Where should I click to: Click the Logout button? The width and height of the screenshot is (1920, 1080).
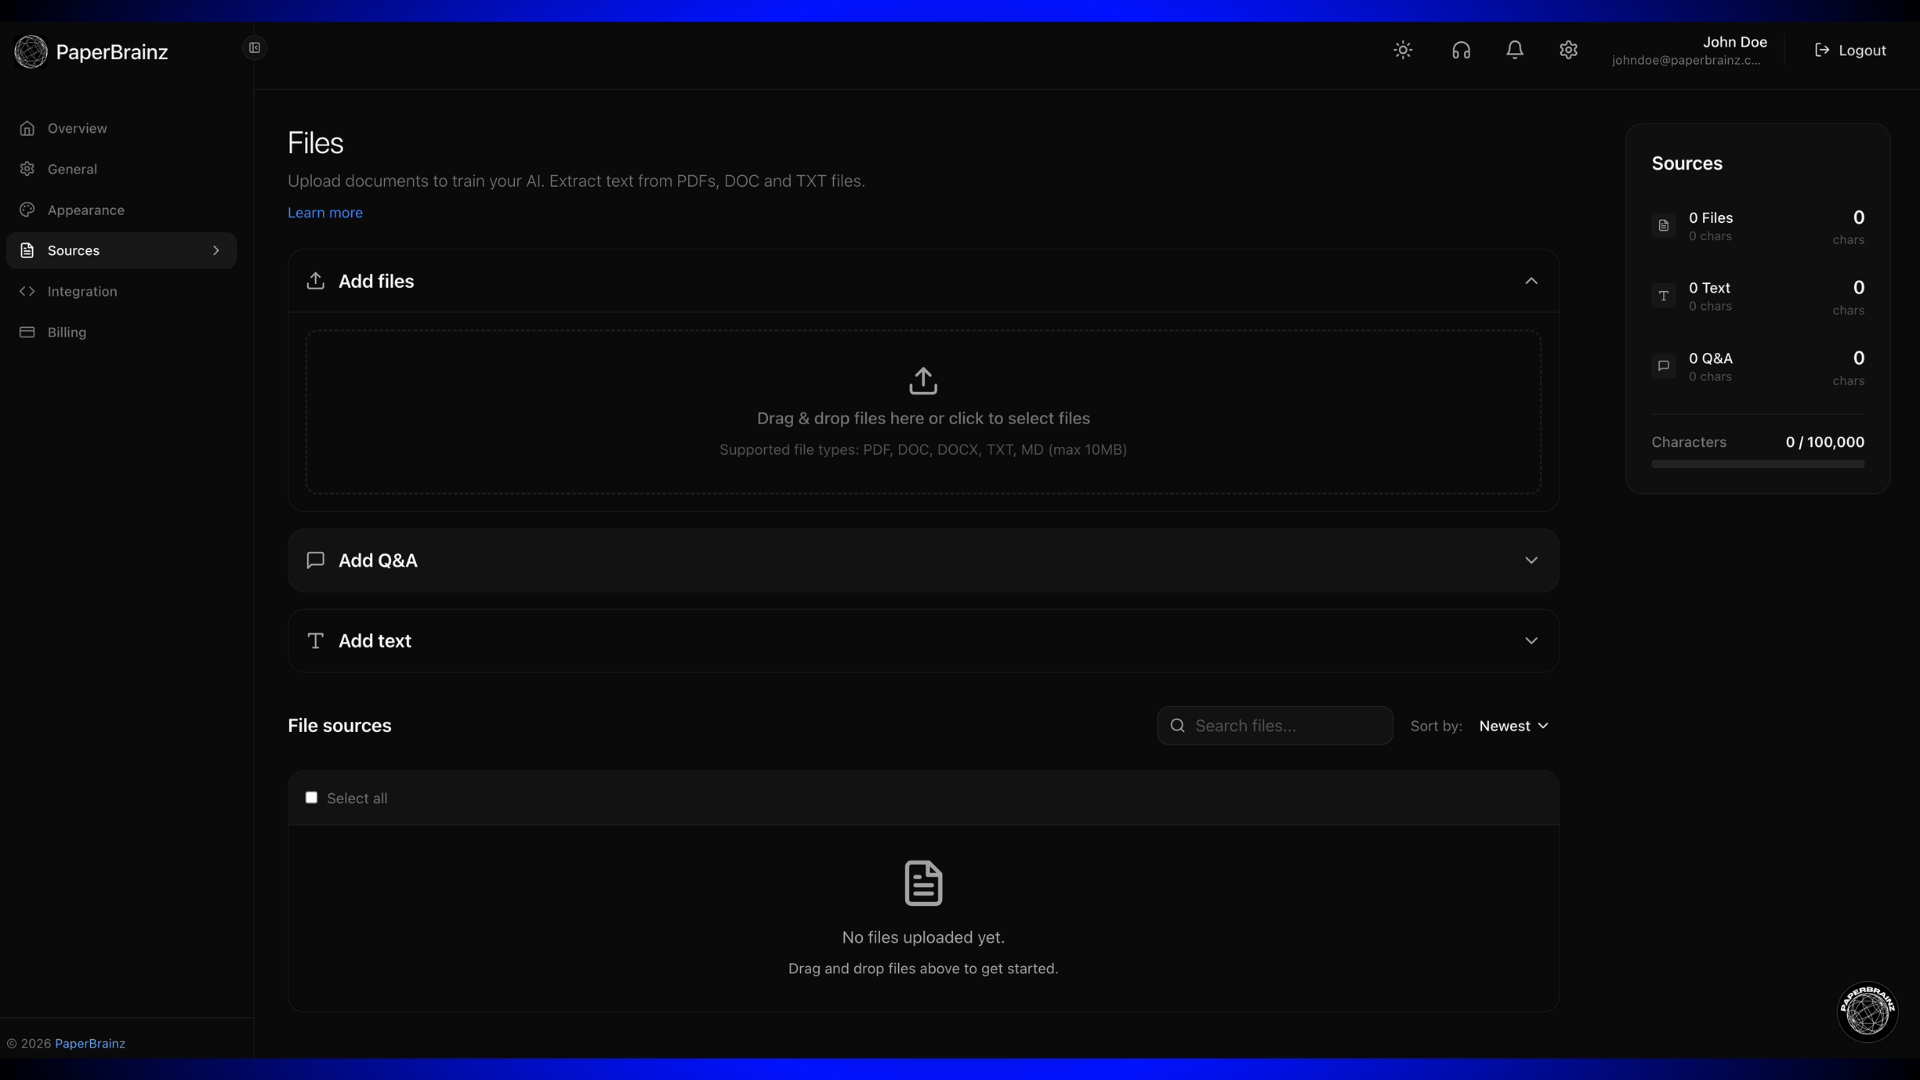(x=1850, y=49)
